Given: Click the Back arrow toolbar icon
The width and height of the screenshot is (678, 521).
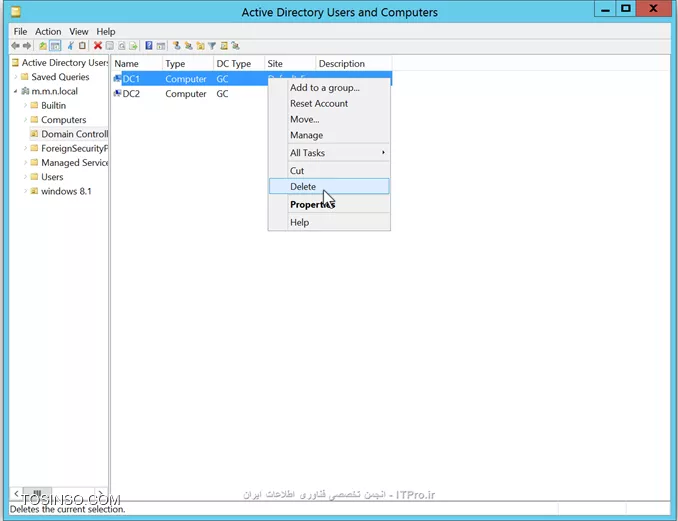Looking at the screenshot, I should coord(16,45).
